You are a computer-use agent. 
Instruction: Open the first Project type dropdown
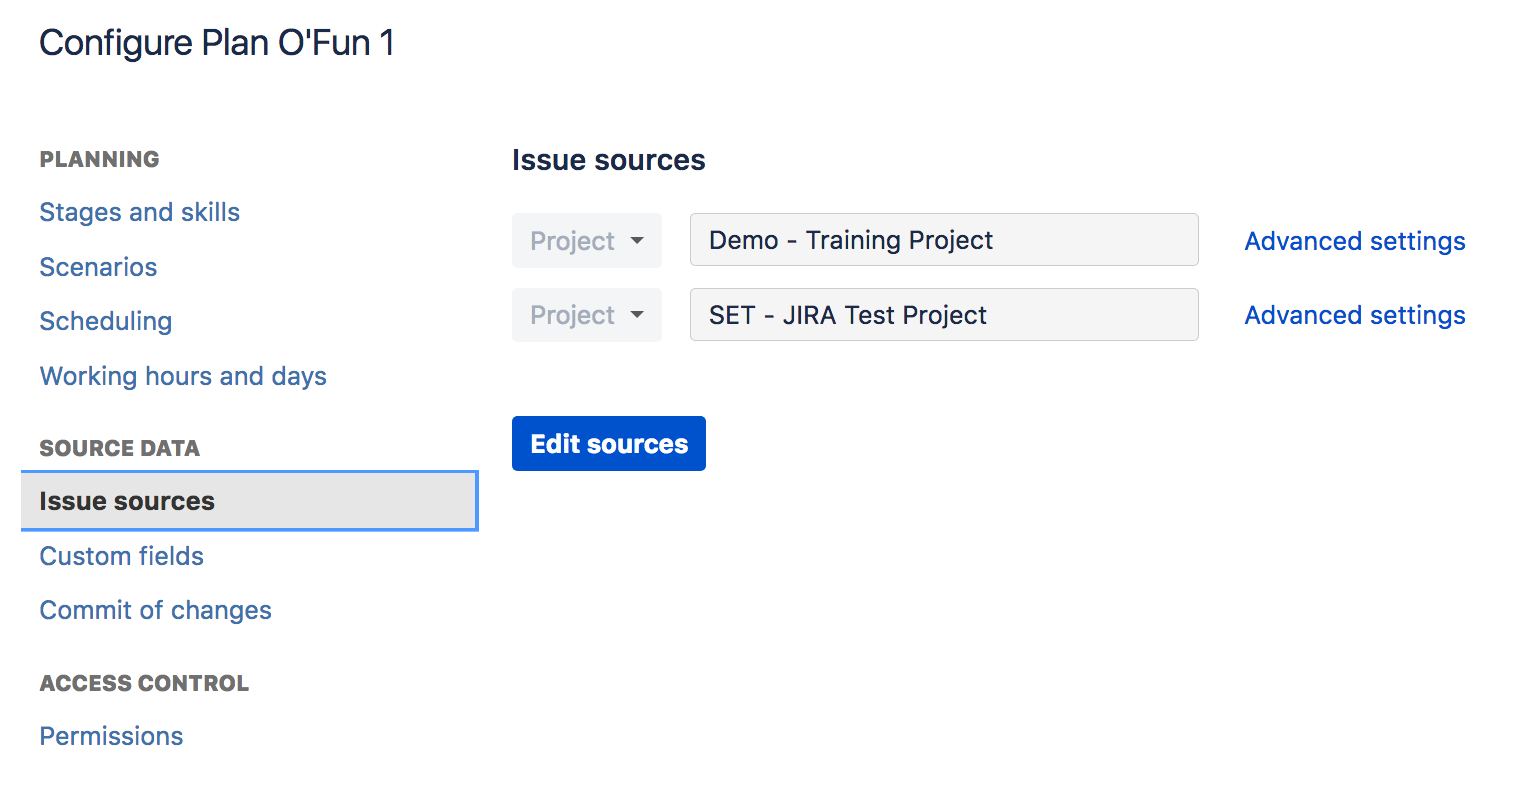[586, 240]
